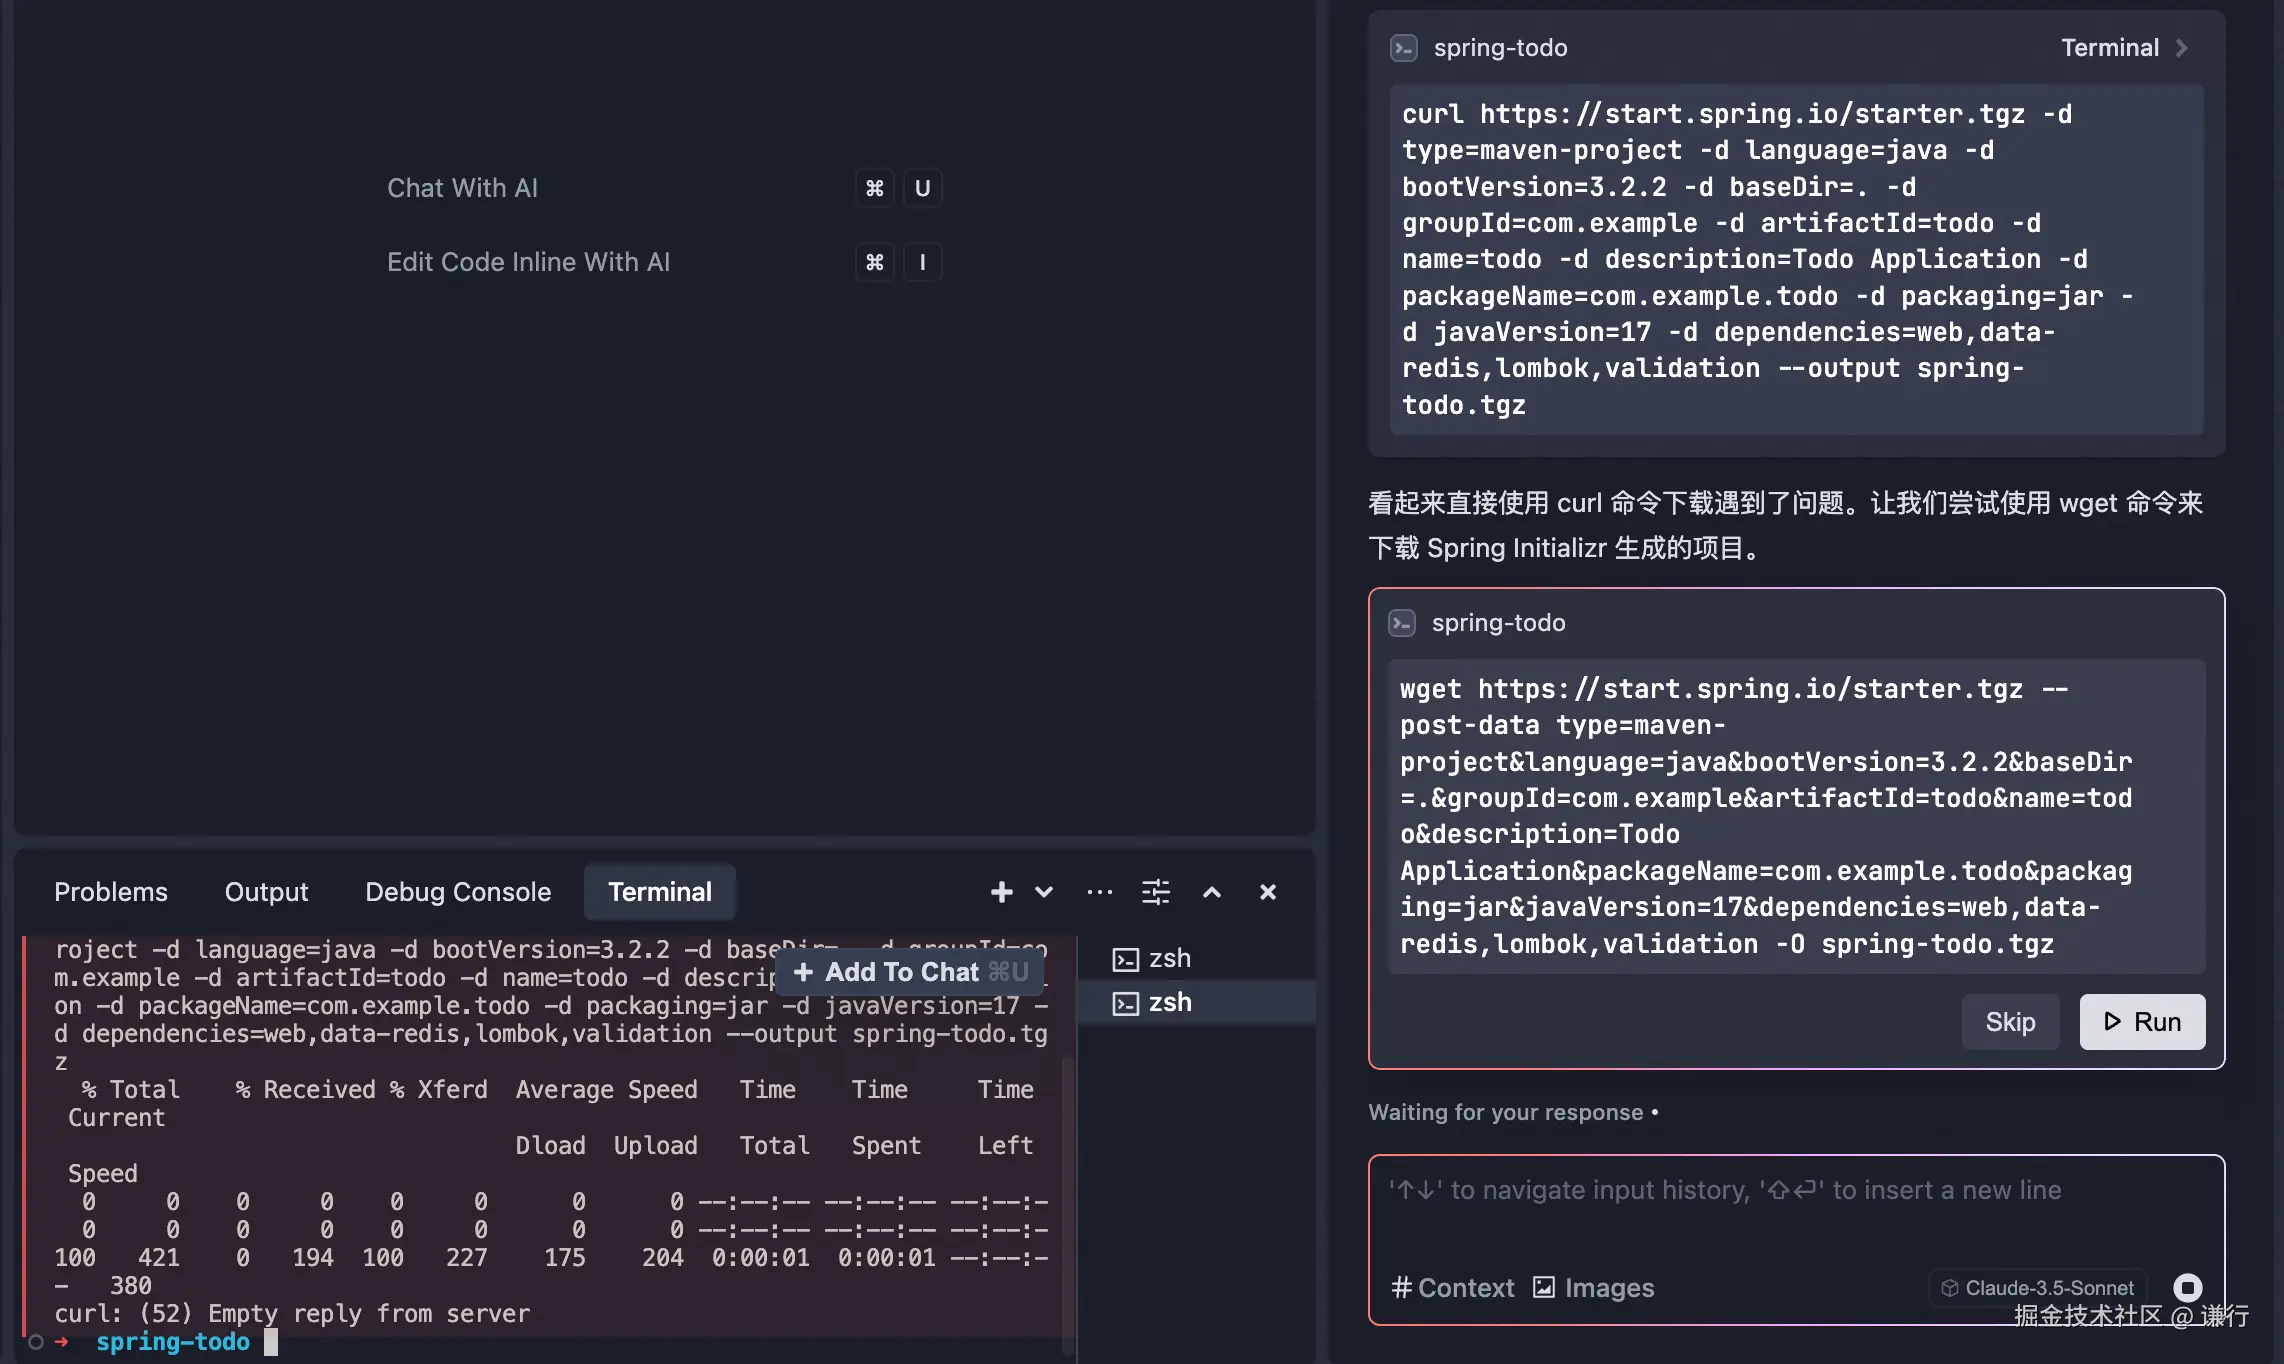Viewport: 2284px width, 1364px height.
Task: Click the new terminal plus icon
Action: [1001, 892]
